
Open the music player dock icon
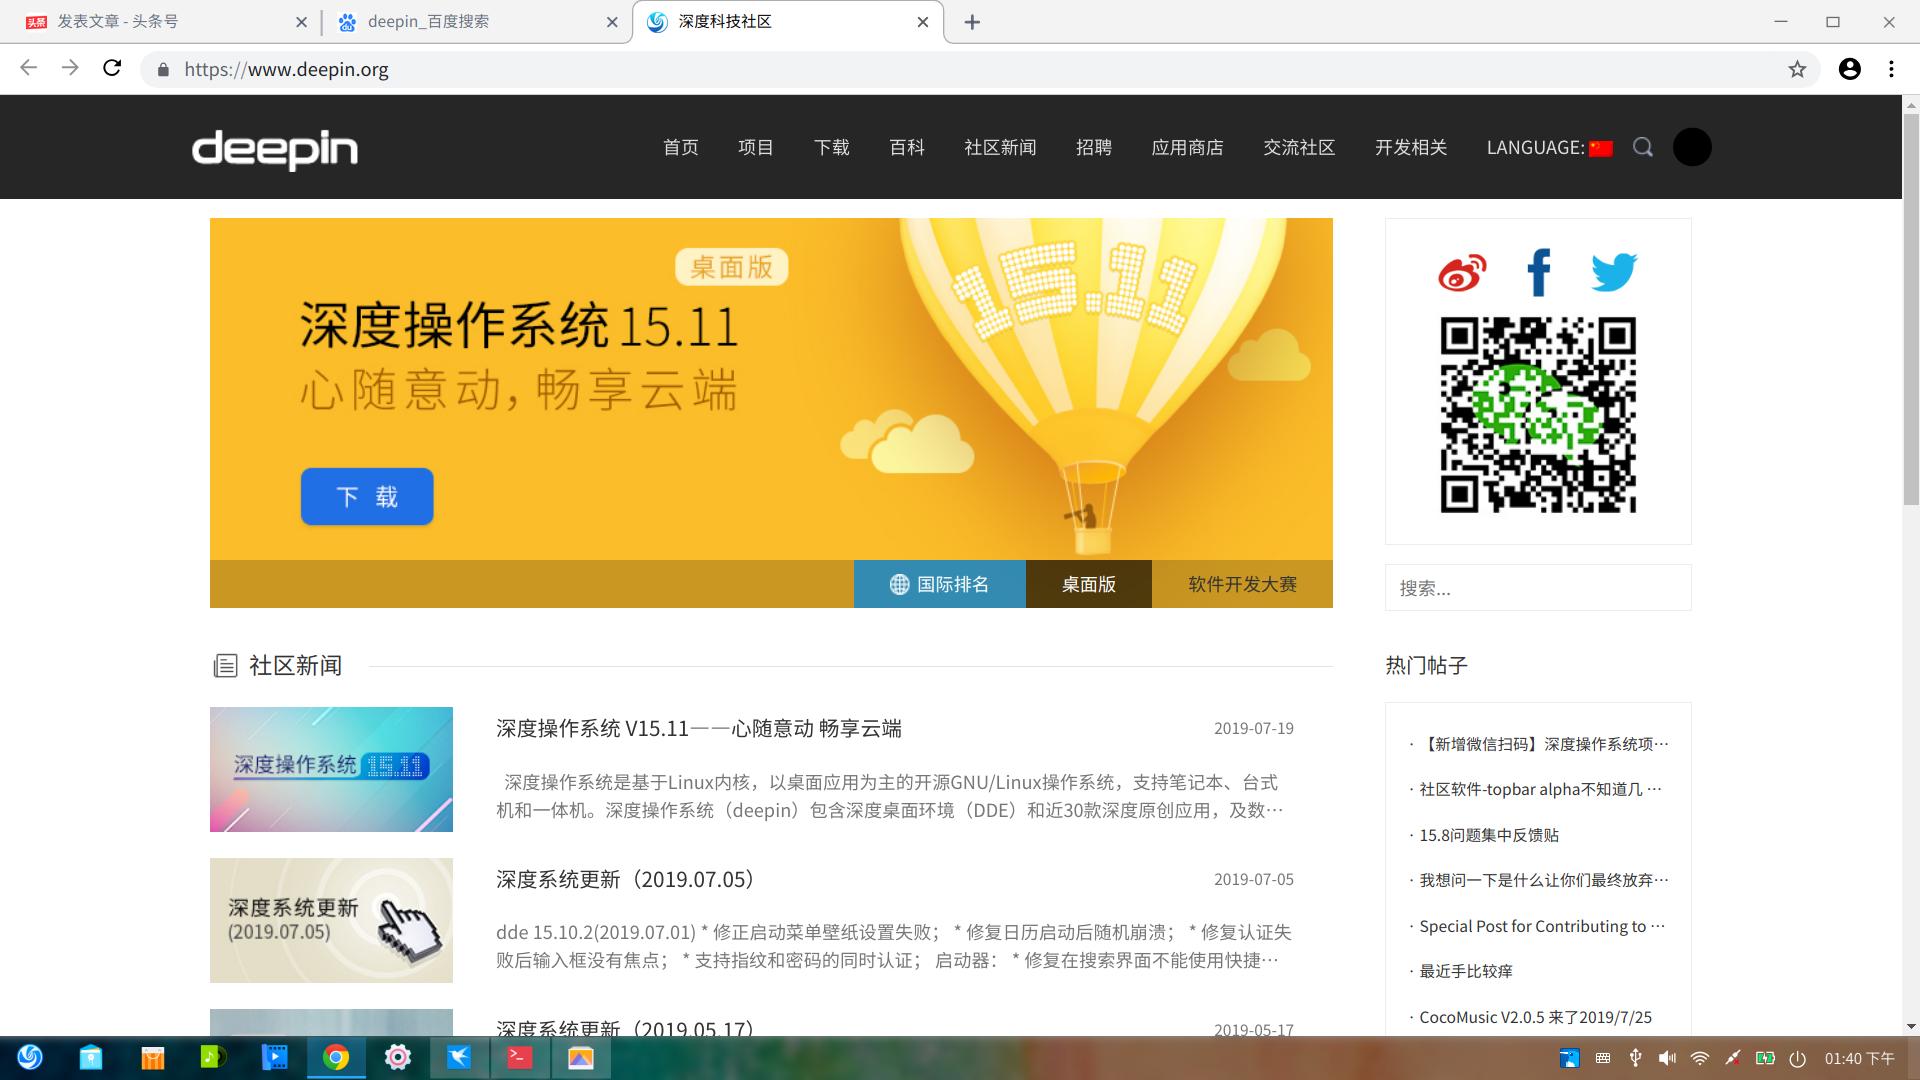tap(213, 1057)
